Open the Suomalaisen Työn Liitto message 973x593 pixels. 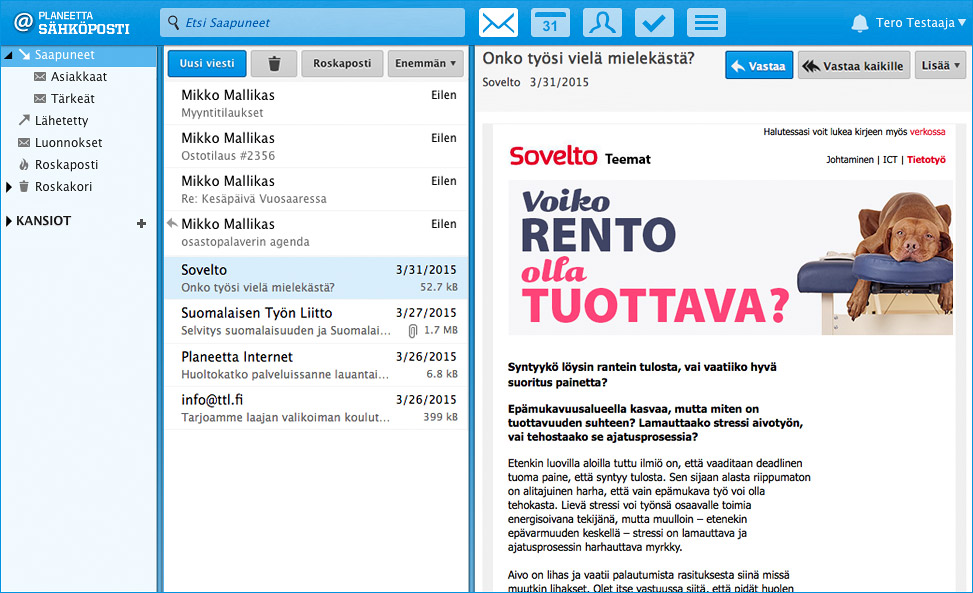coord(316,321)
